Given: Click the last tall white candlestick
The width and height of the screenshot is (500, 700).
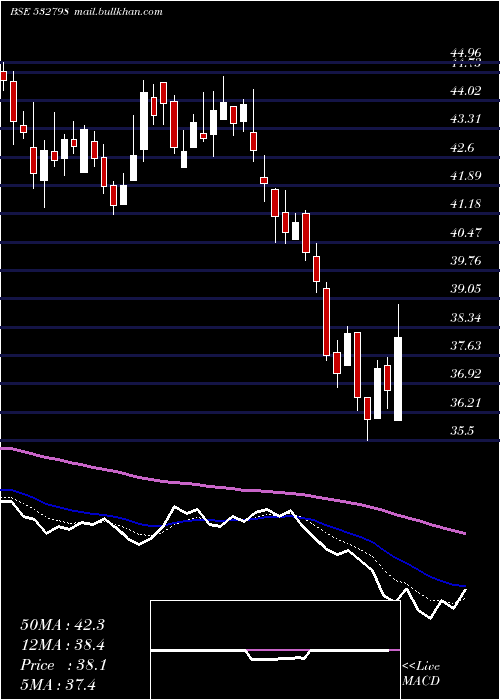Looking at the screenshot, I should click(x=398, y=379).
